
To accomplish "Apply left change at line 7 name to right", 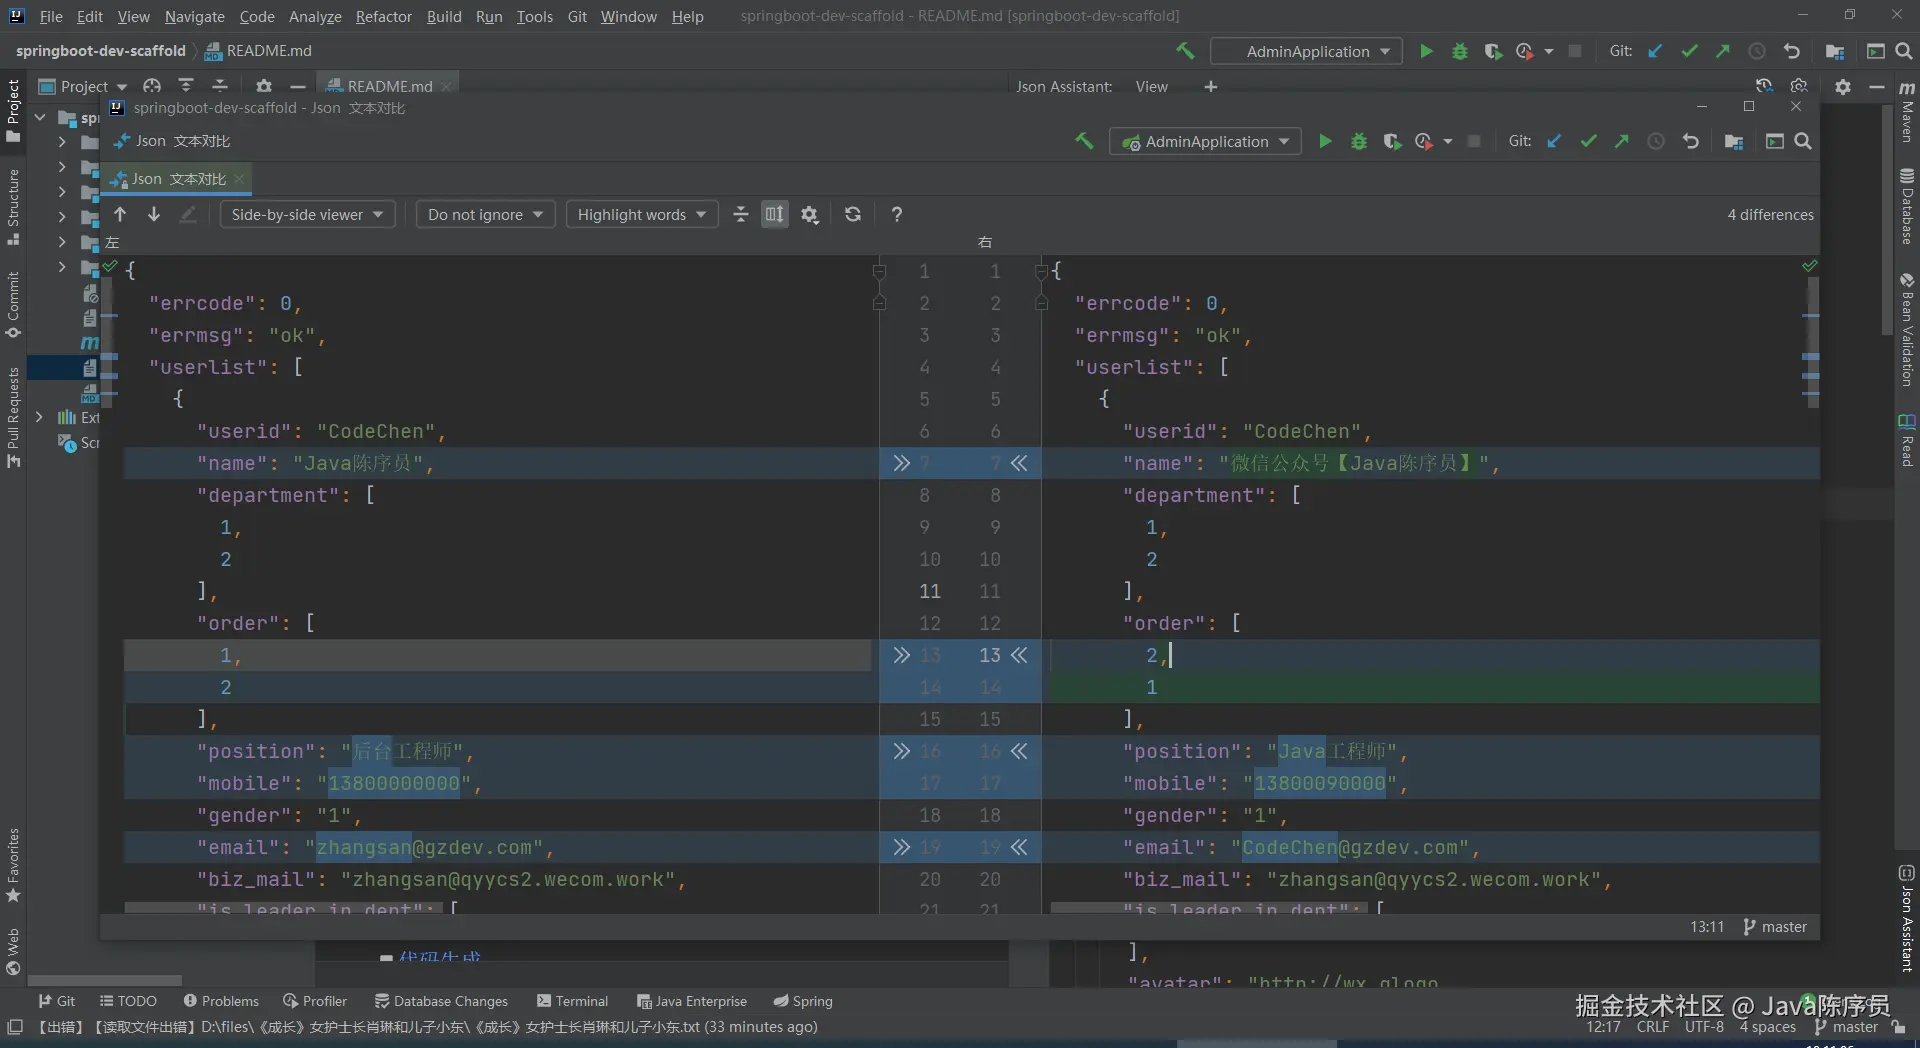I will pyautogui.click(x=901, y=463).
